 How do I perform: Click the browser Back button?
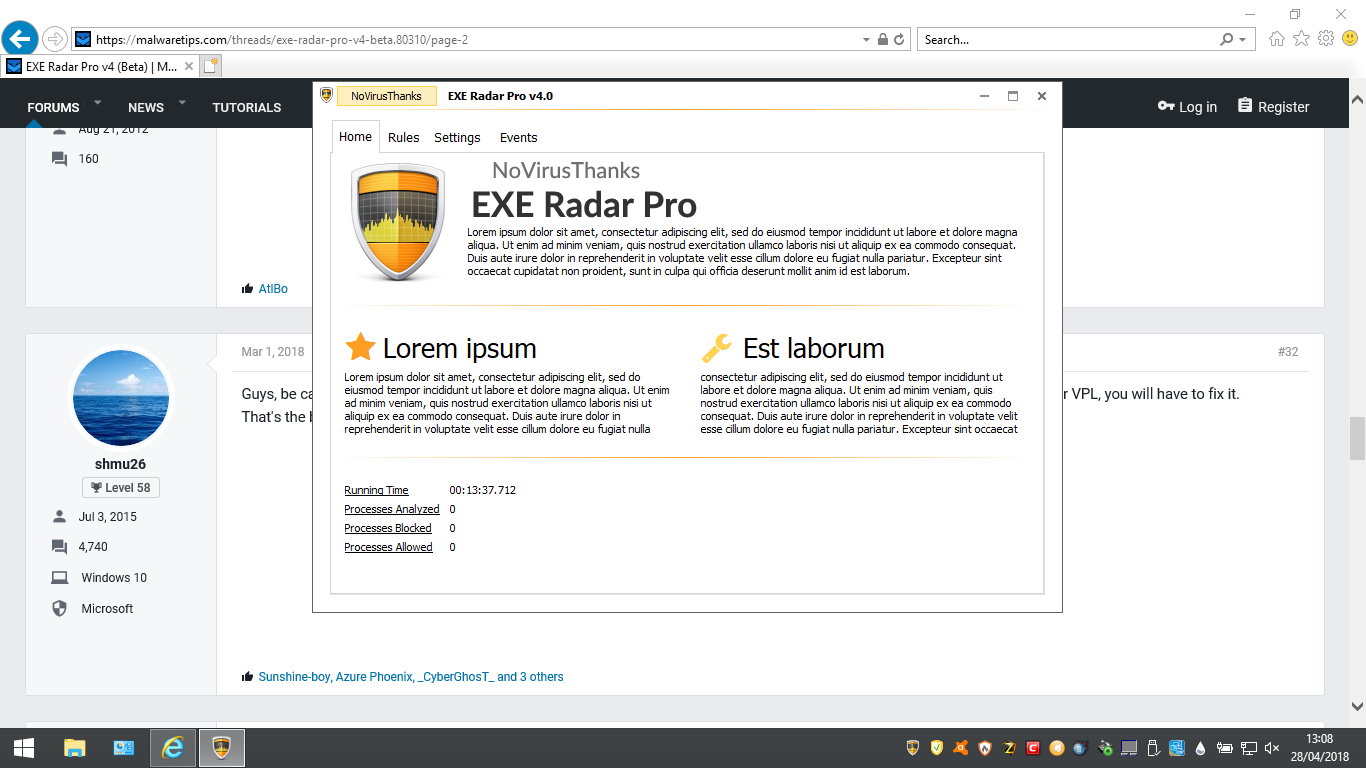(20, 40)
